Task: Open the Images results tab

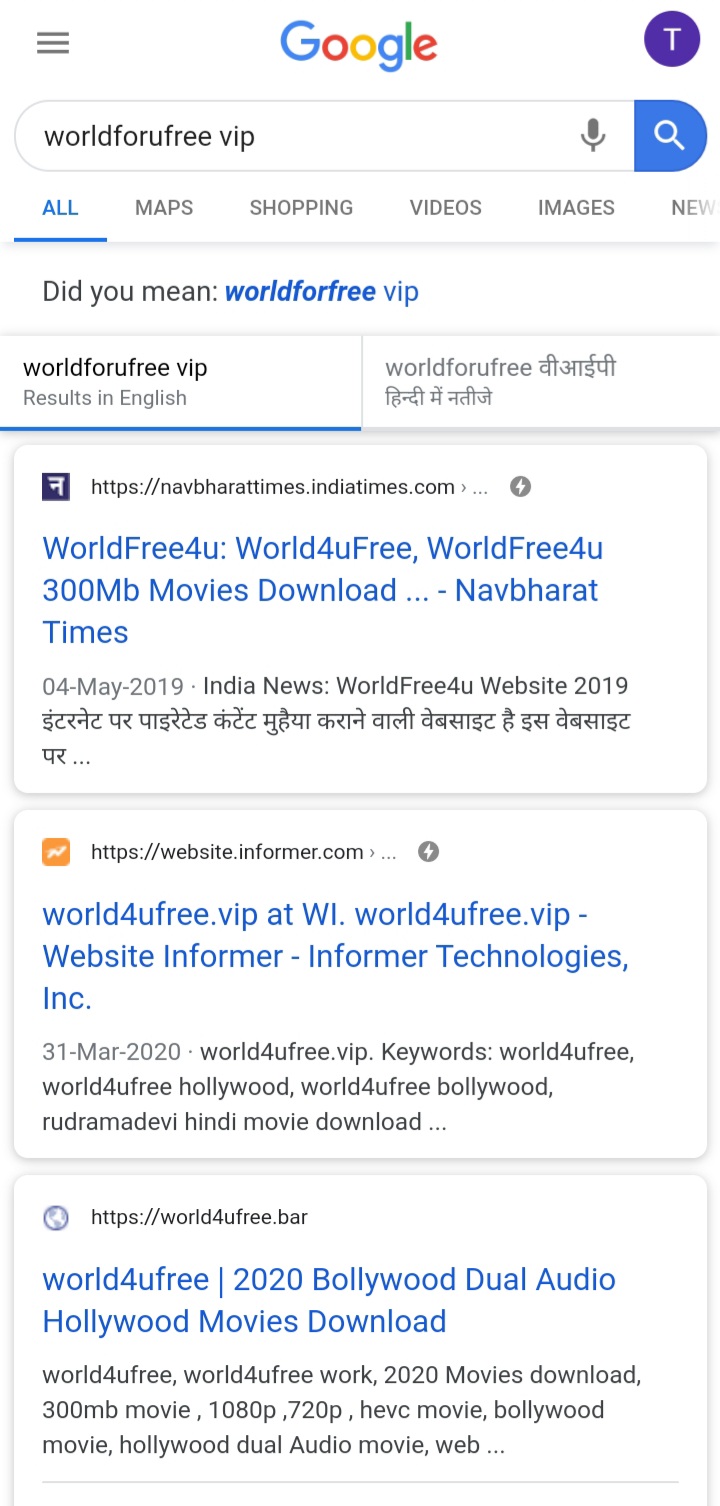Action: (576, 208)
